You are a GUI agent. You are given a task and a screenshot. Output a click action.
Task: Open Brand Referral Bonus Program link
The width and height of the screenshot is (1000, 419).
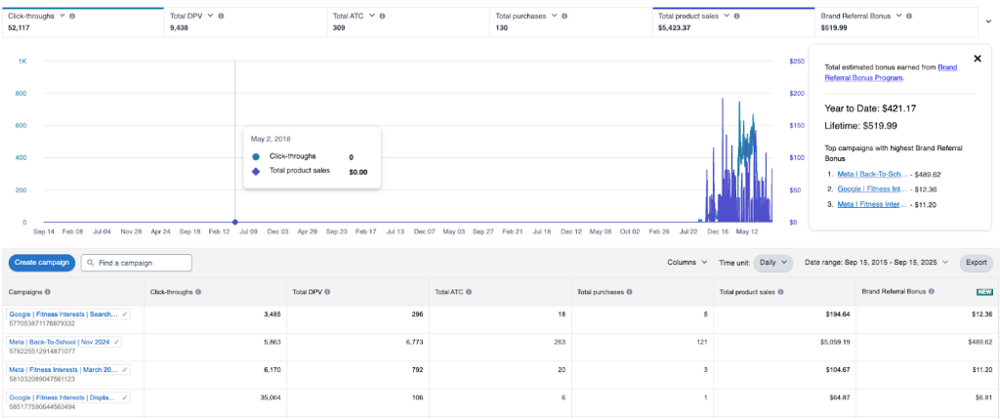[x=890, y=72]
